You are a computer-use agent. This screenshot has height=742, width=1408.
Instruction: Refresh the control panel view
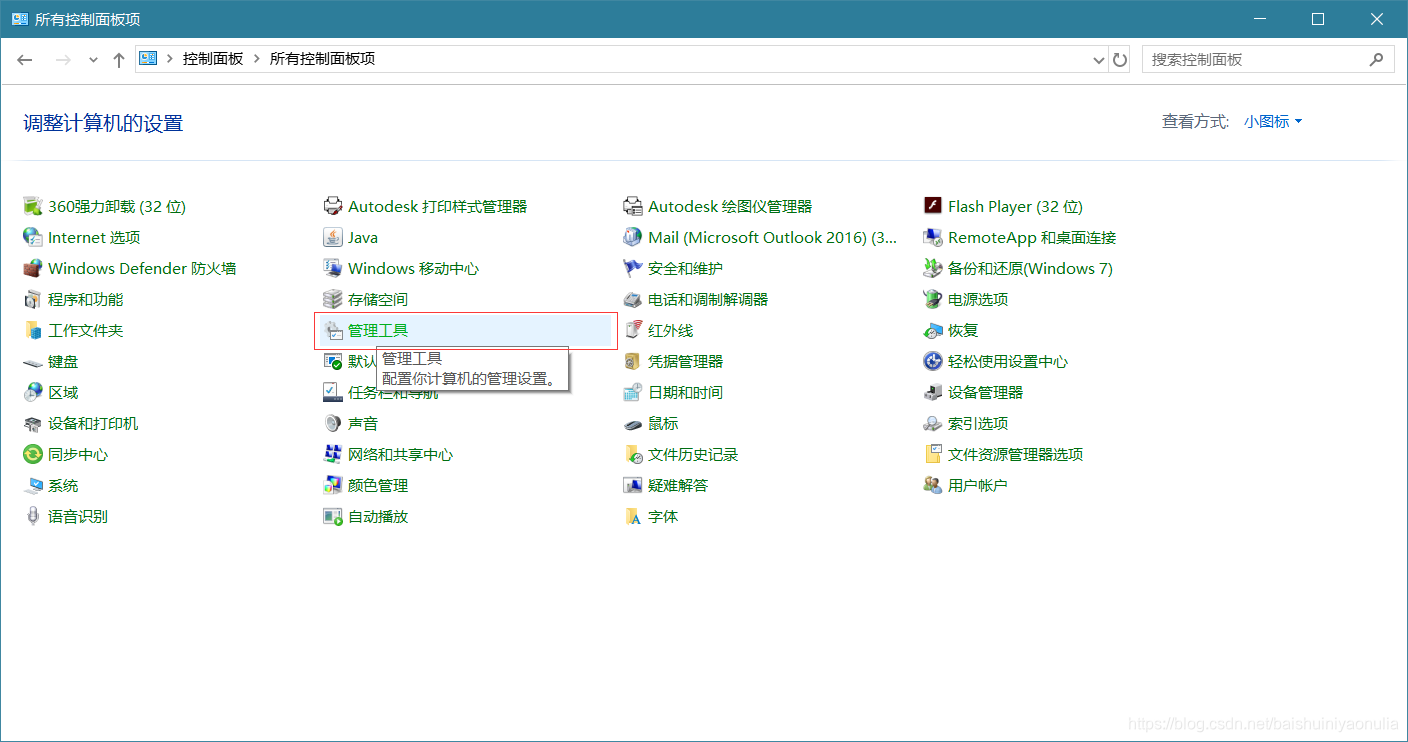(1120, 59)
